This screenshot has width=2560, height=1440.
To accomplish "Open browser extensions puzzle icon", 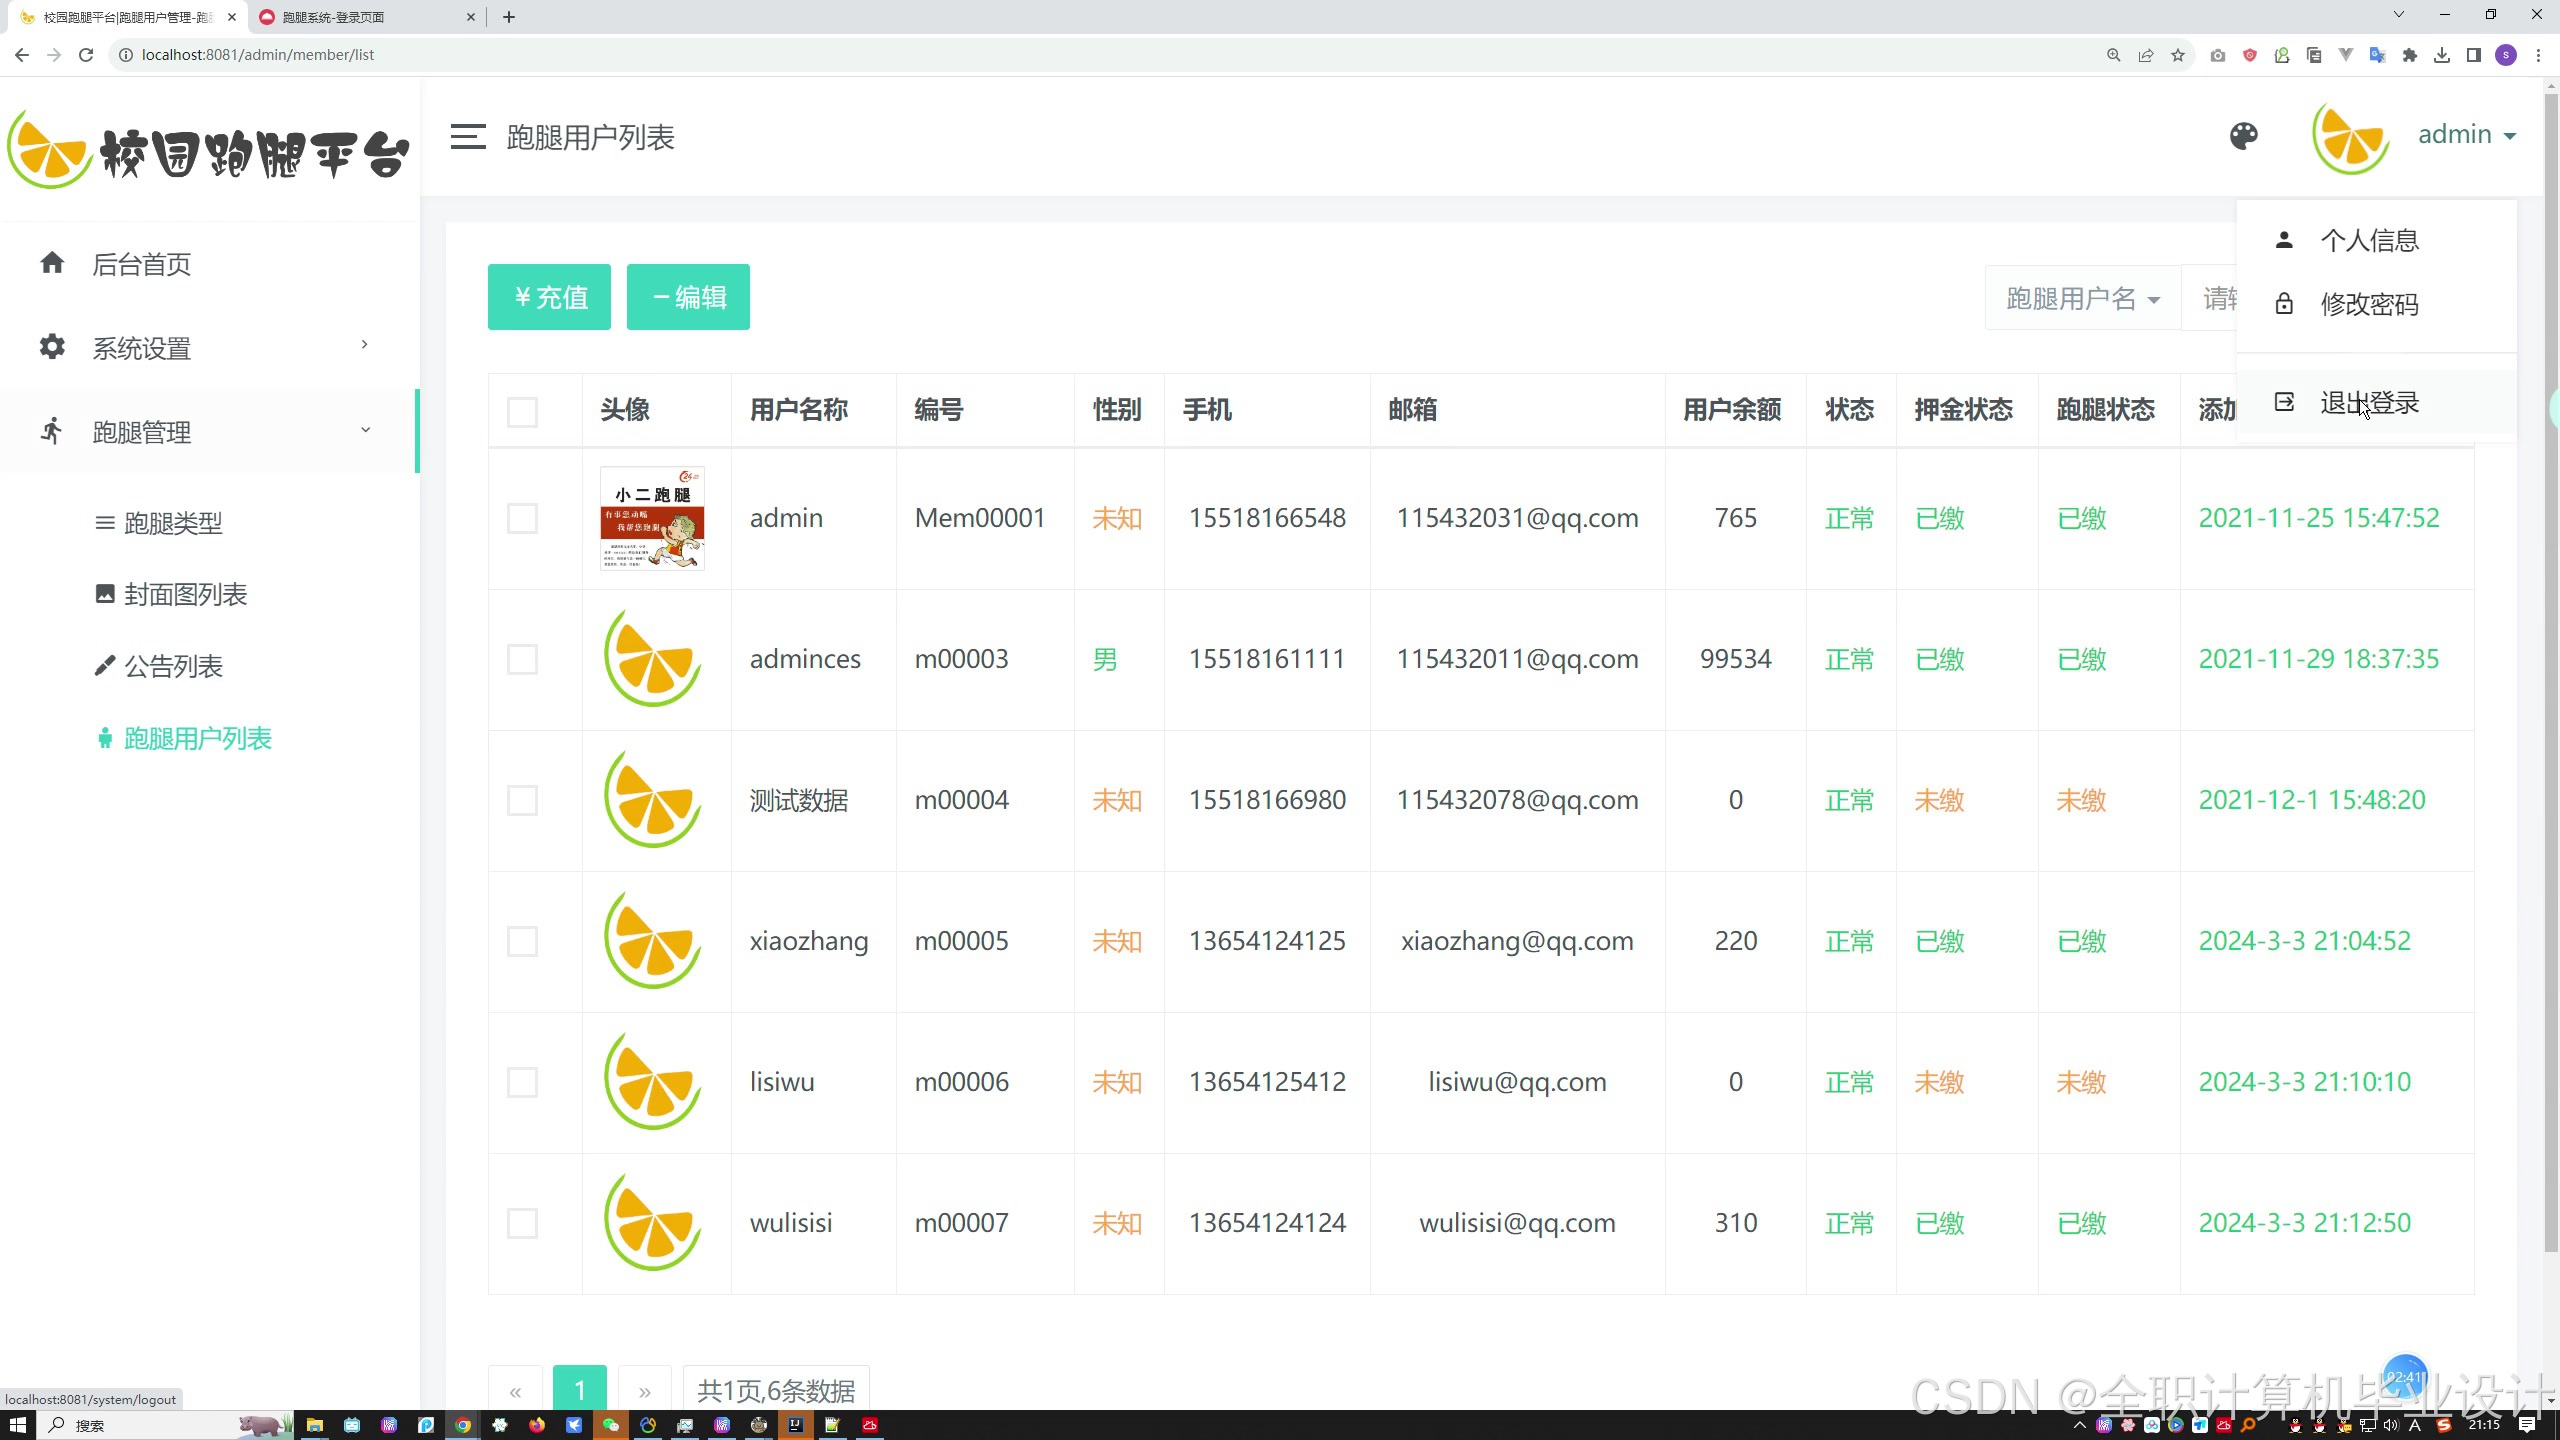I will 2410,55.
